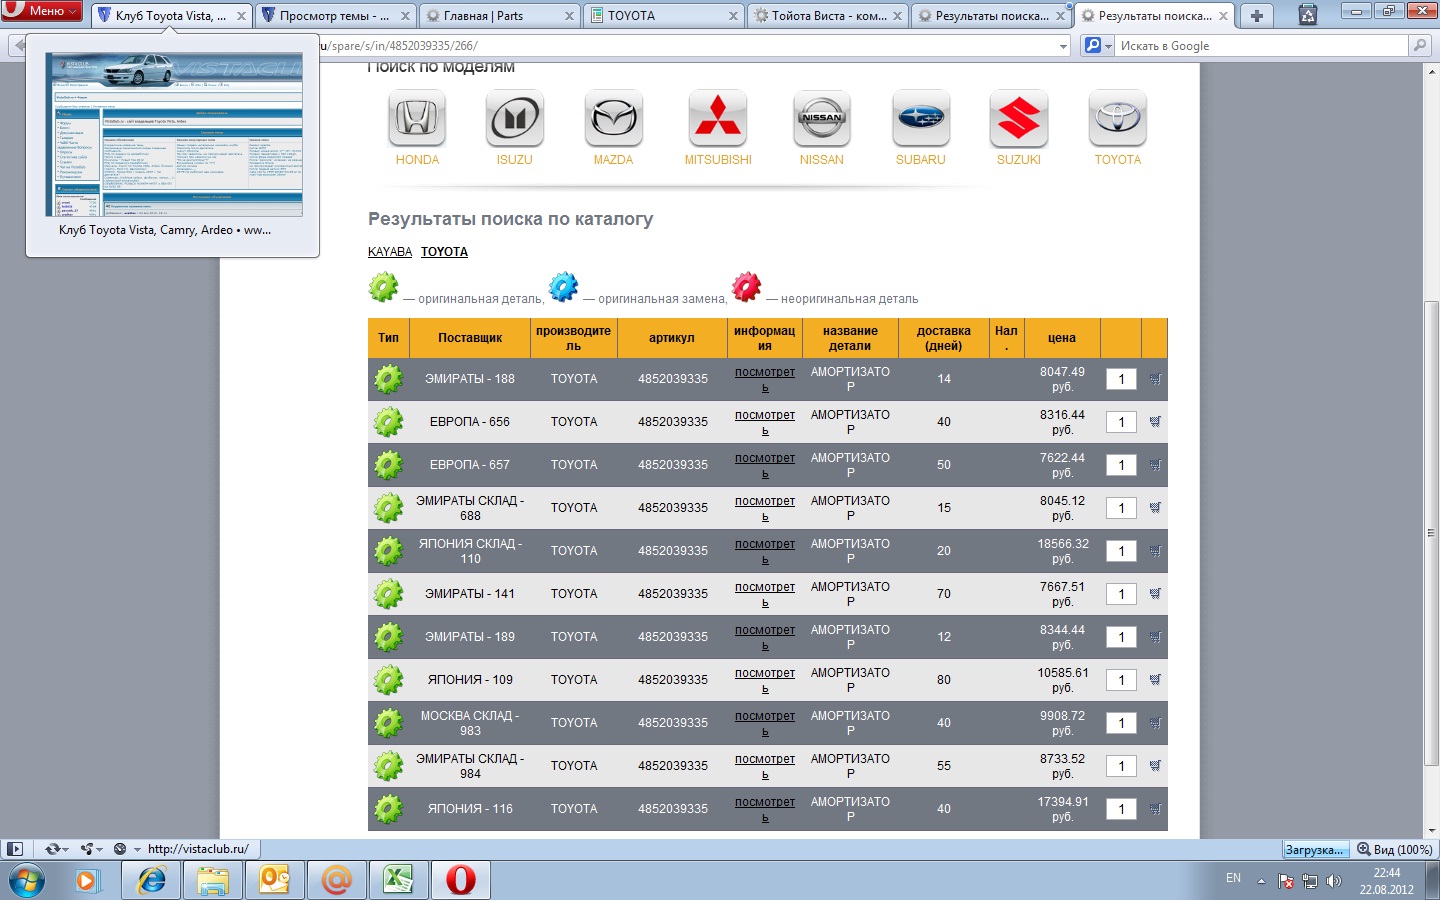This screenshot has width=1440, height=900.
Task: Toggle the Opera side panel button
Action: point(14,849)
